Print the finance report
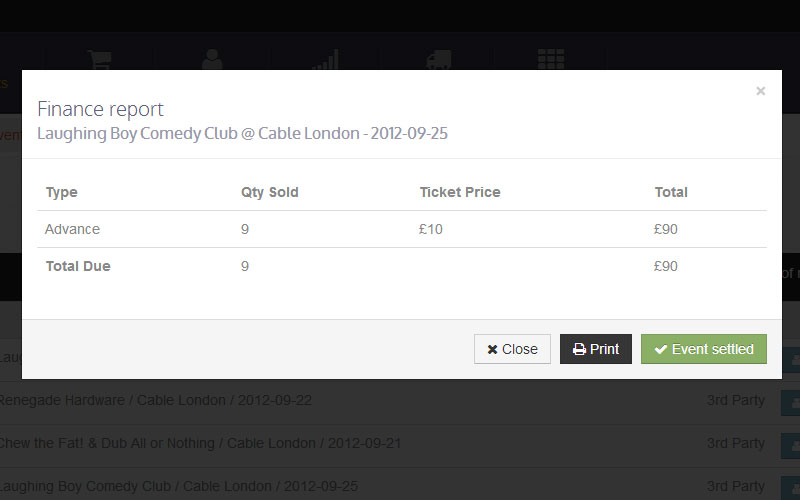800x500 pixels. pyautogui.click(x=596, y=349)
